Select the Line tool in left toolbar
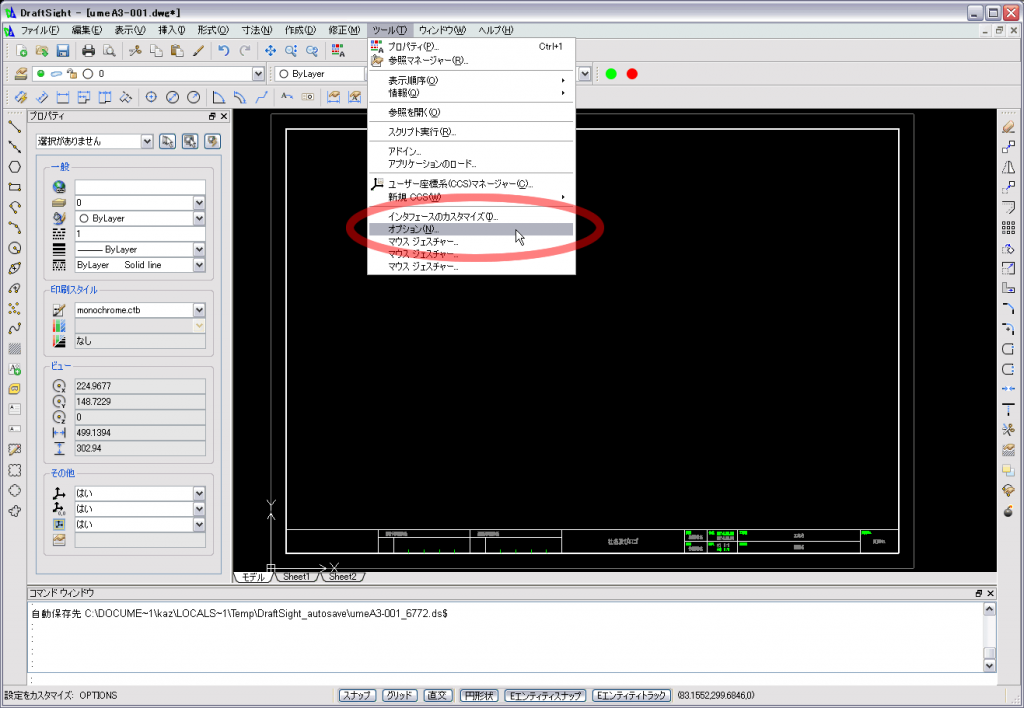Image resolution: width=1024 pixels, height=708 pixels. (x=14, y=126)
